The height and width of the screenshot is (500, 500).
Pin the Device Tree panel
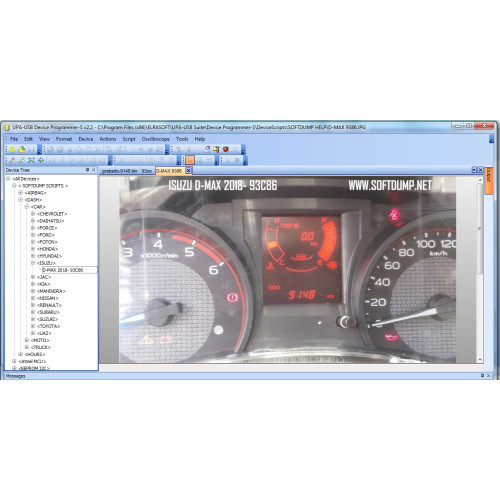87,170
